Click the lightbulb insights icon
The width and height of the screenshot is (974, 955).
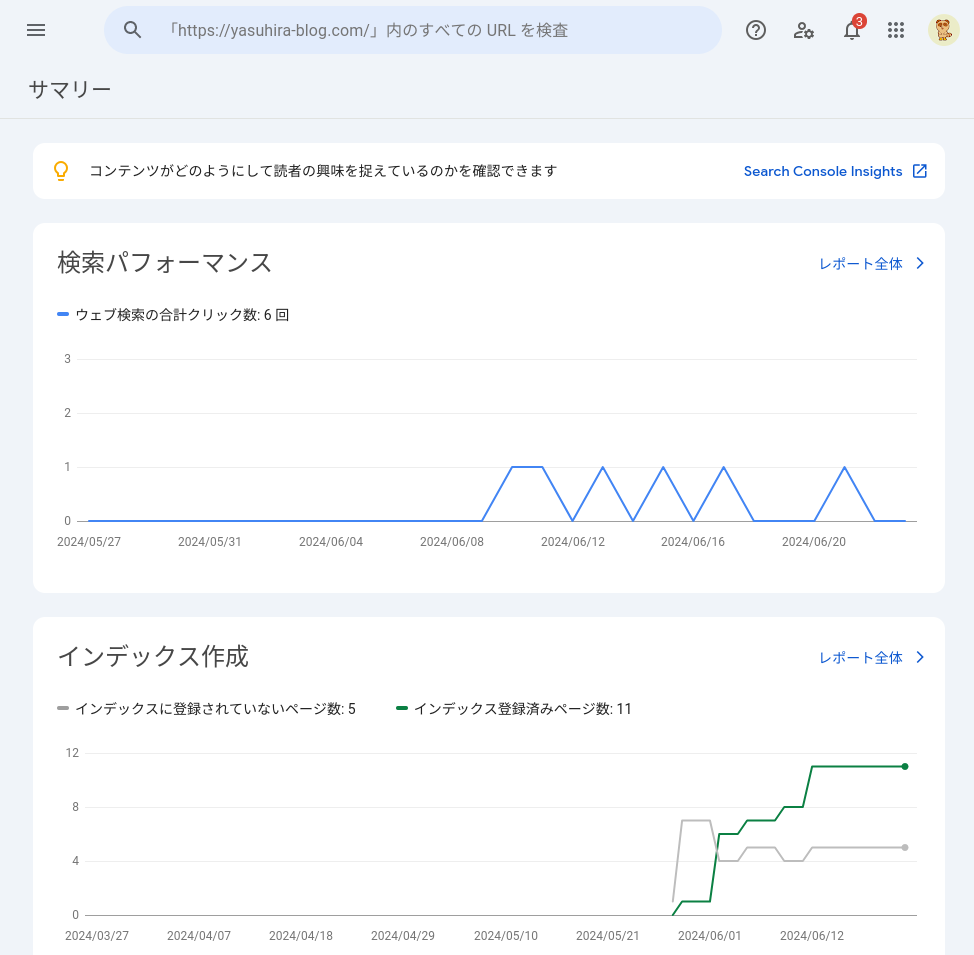pos(61,171)
